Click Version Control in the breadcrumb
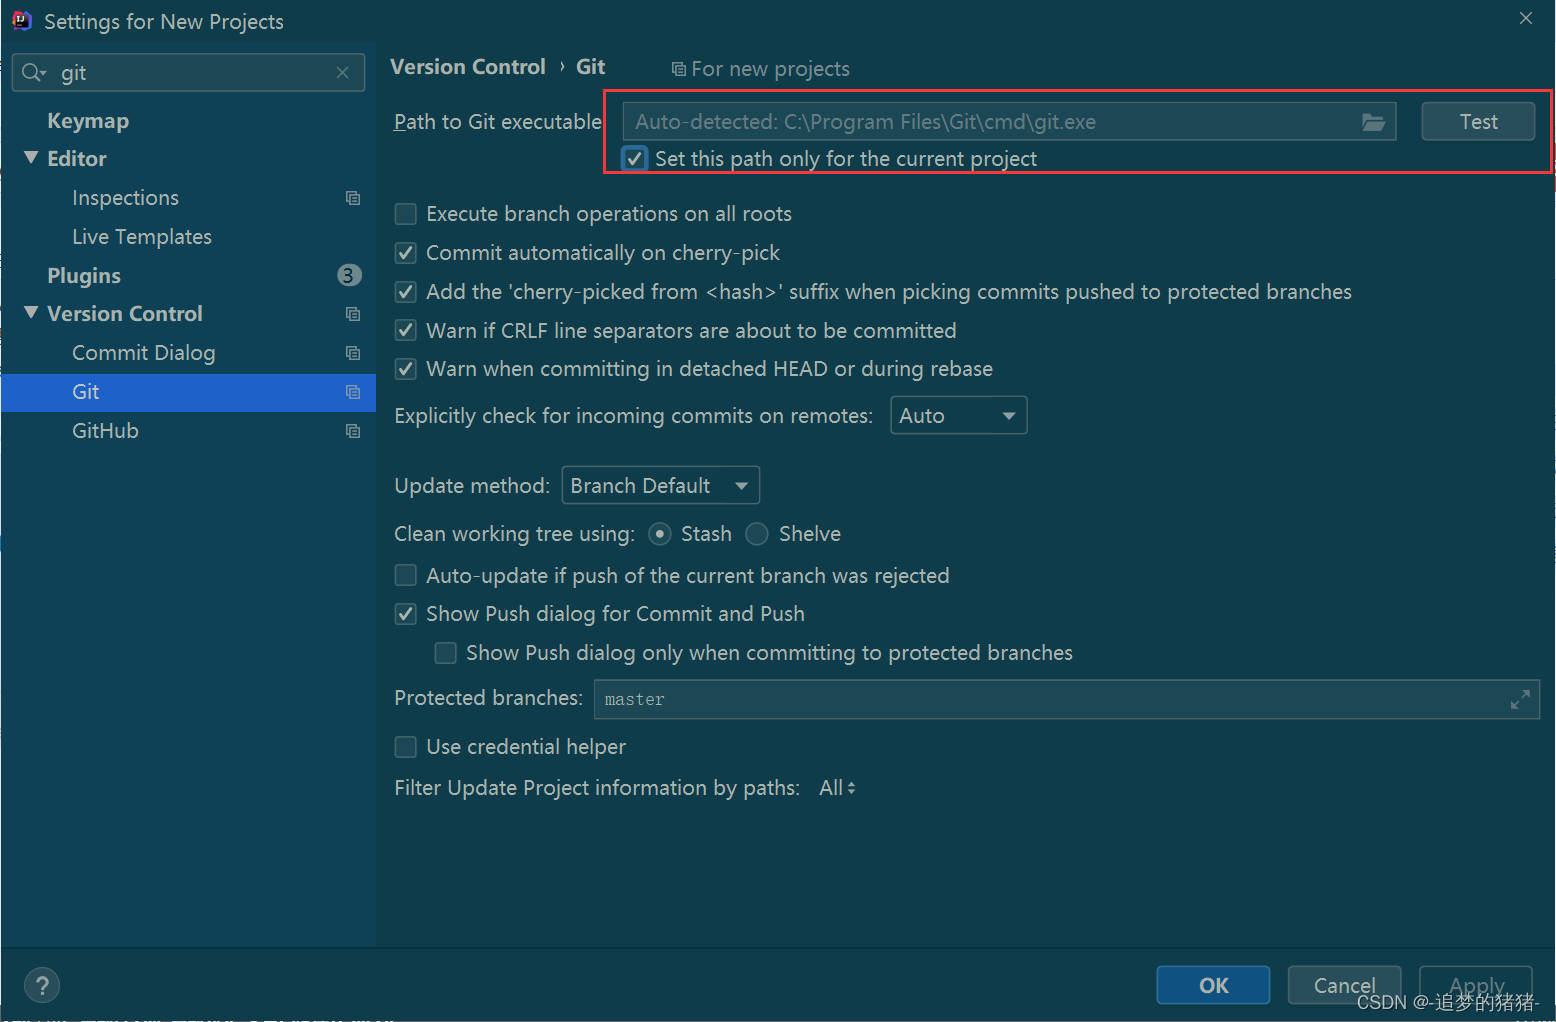Viewport: 1556px width, 1022px height. [x=468, y=67]
